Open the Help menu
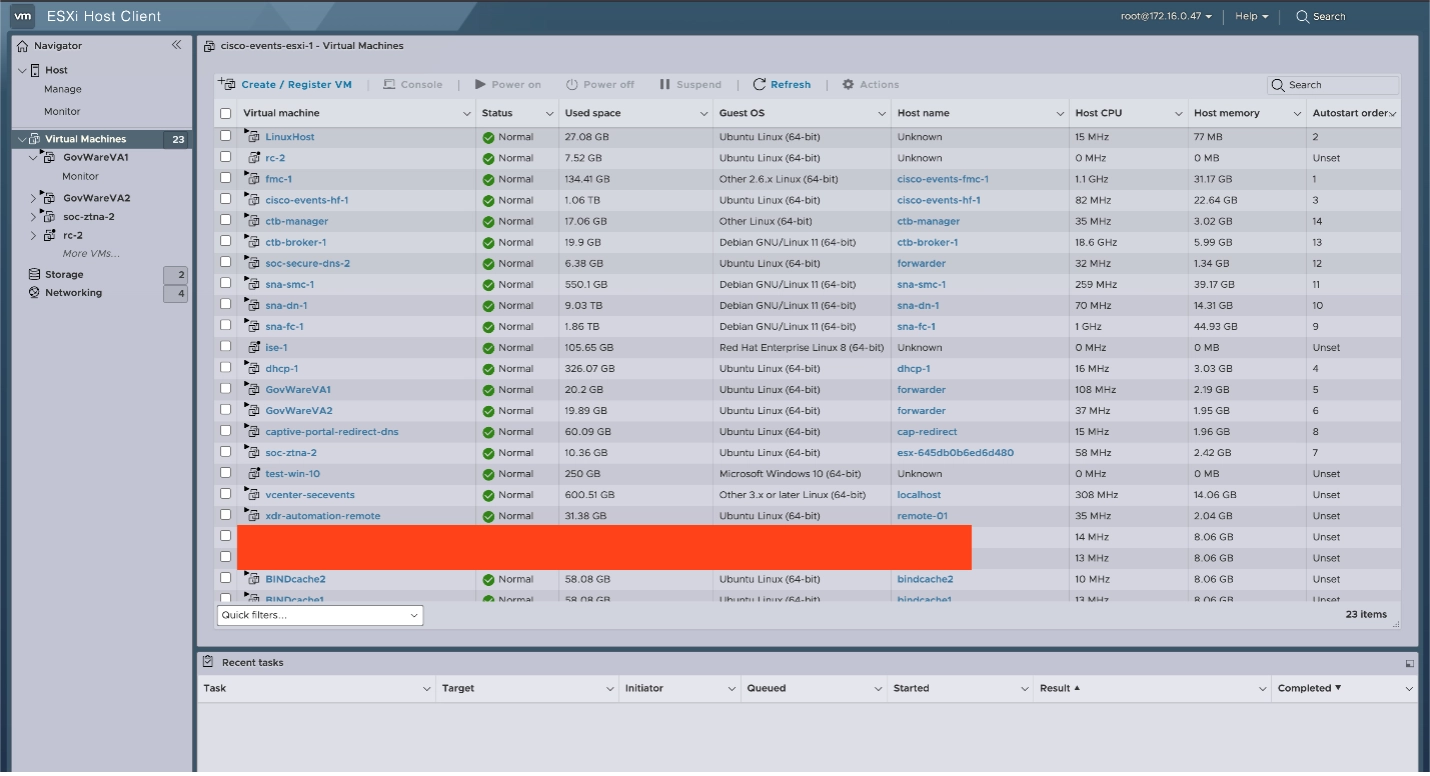The image size is (1430, 776). click(x=1250, y=16)
